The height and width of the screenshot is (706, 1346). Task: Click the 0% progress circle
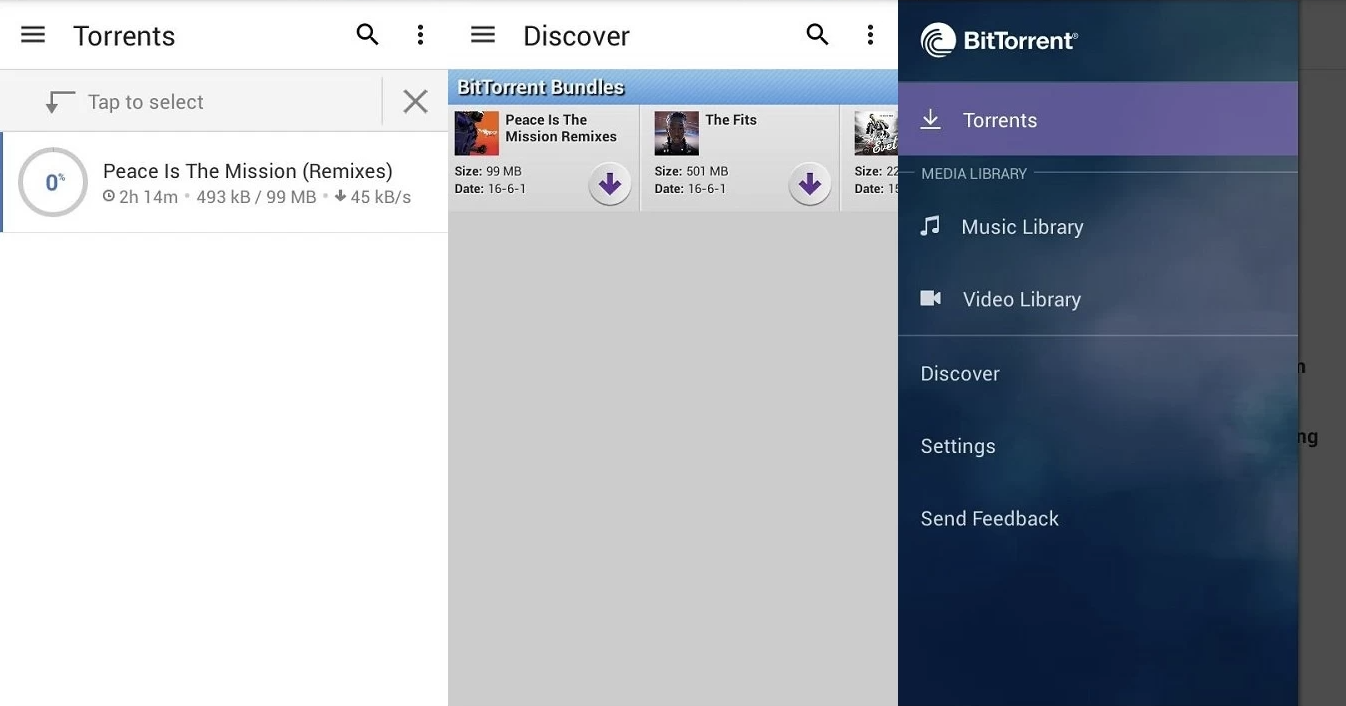pos(52,182)
